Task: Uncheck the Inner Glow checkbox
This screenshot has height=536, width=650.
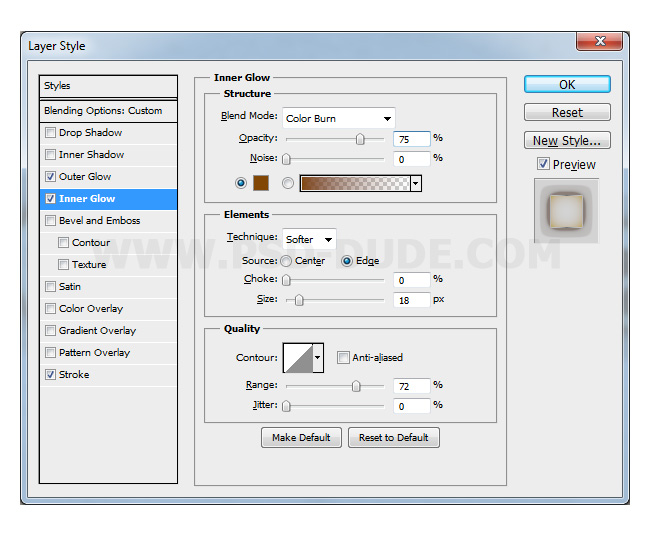Action: point(50,199)
